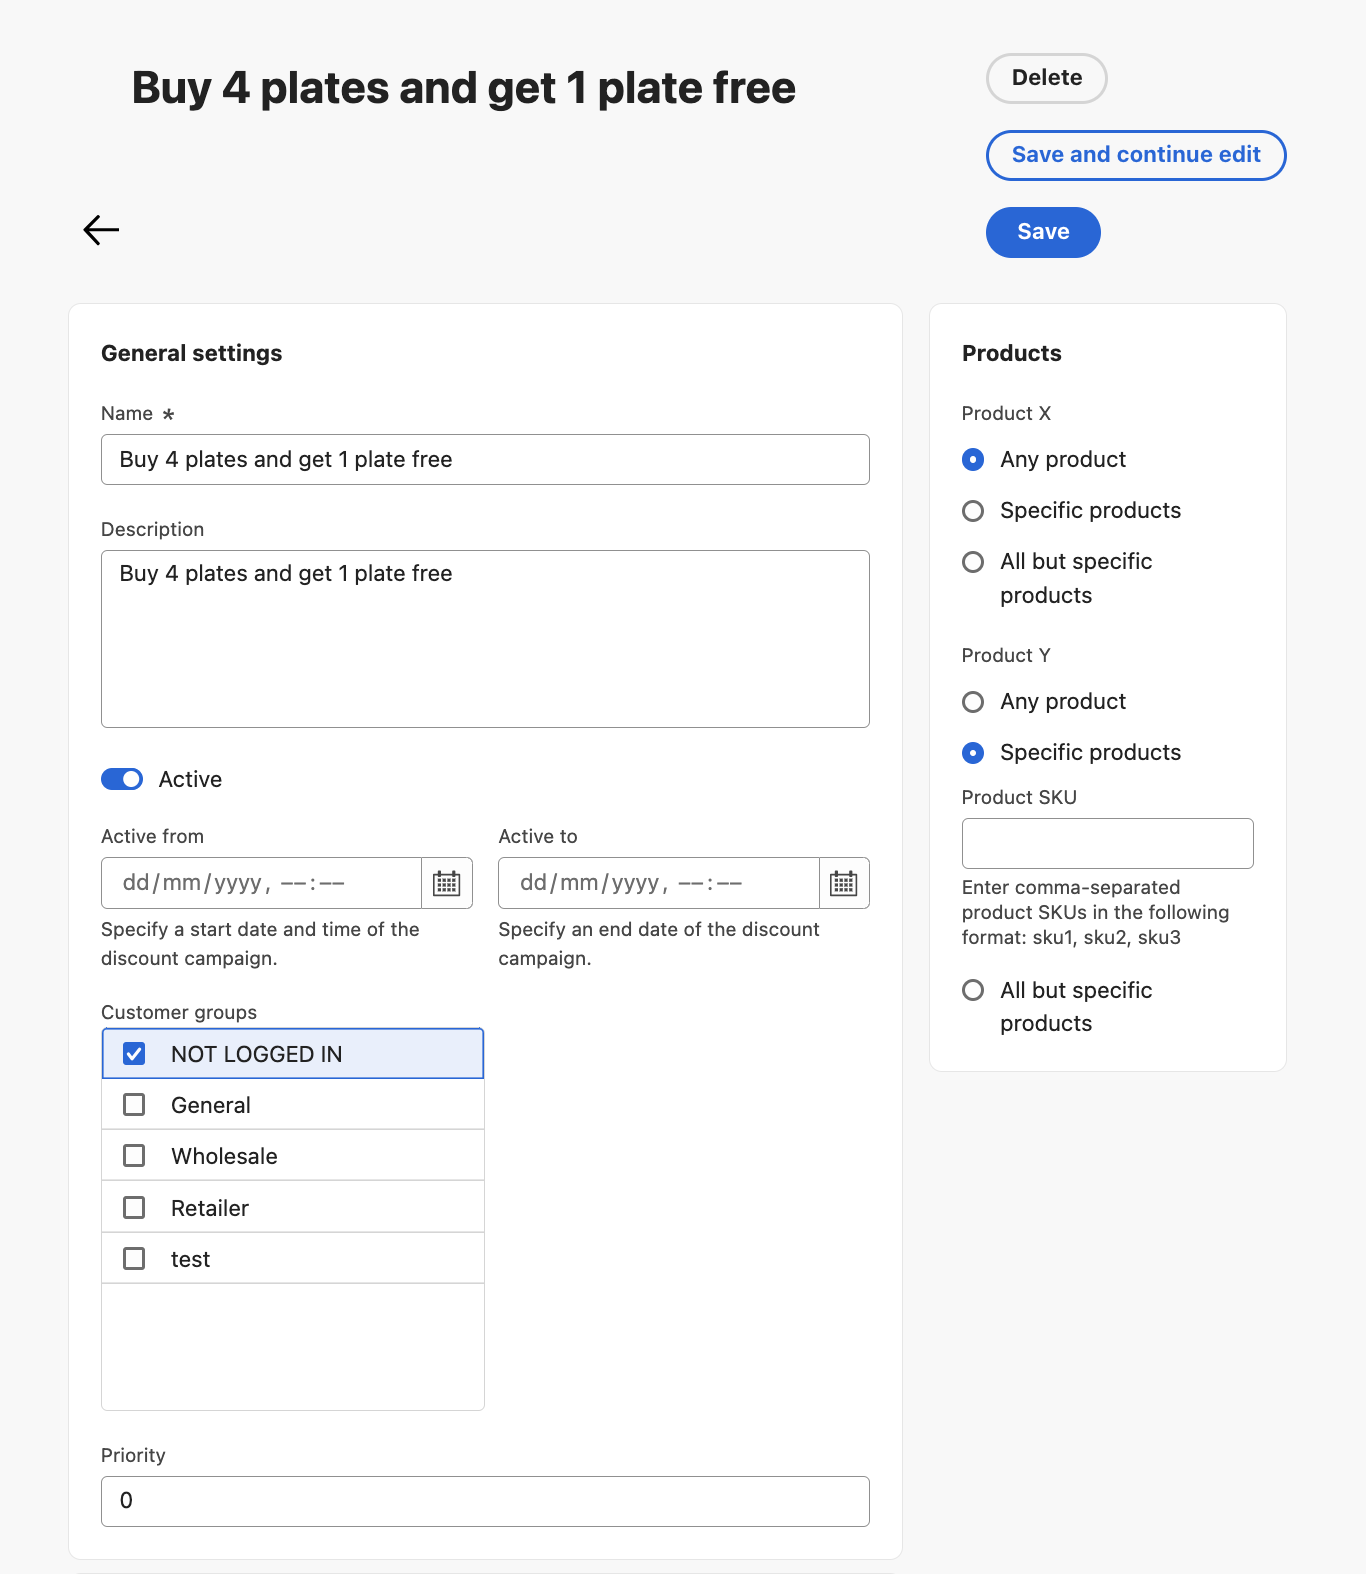This screenshot has height=1574, width=1366.
Task: Click the Delete button
Action: click(x=1046, y=78)
